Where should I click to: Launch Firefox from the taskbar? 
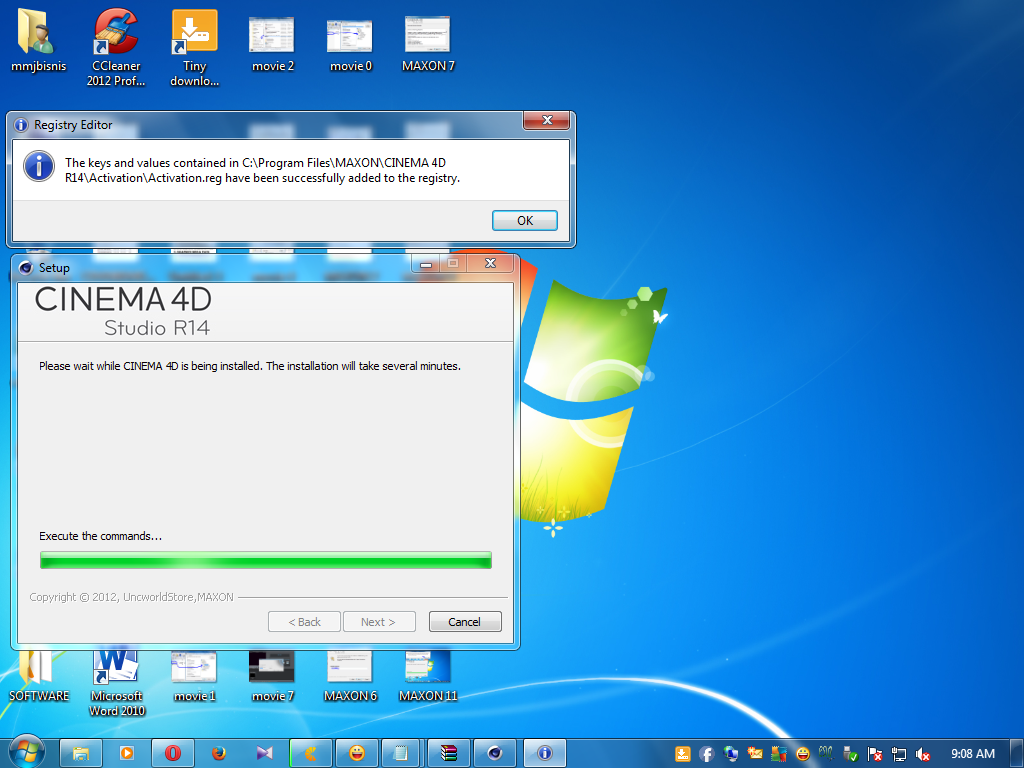[219, 754]
